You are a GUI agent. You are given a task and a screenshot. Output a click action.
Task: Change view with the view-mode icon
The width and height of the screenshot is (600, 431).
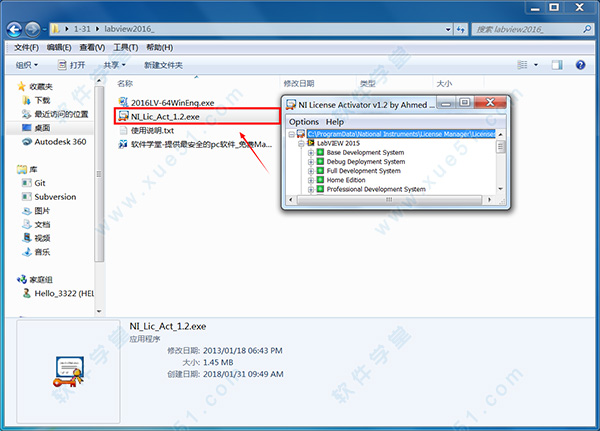(x=522, y=65)
